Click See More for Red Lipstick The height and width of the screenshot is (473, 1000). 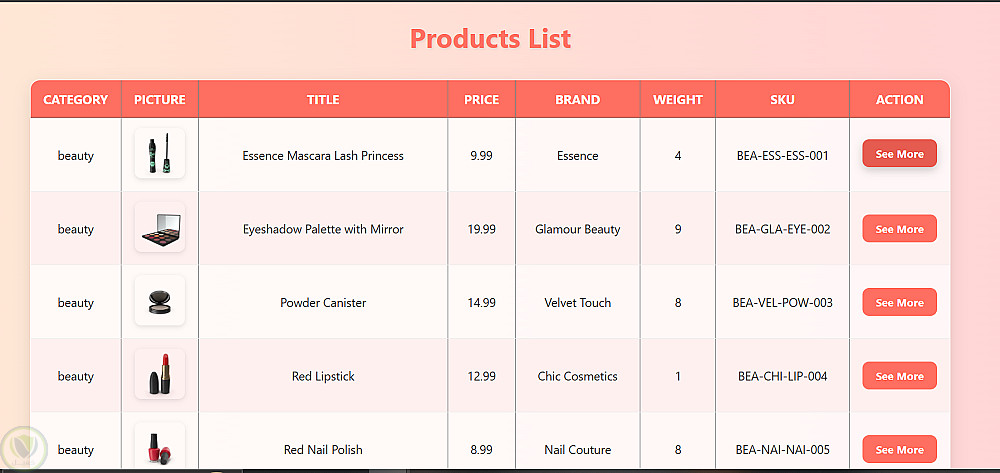899,376
